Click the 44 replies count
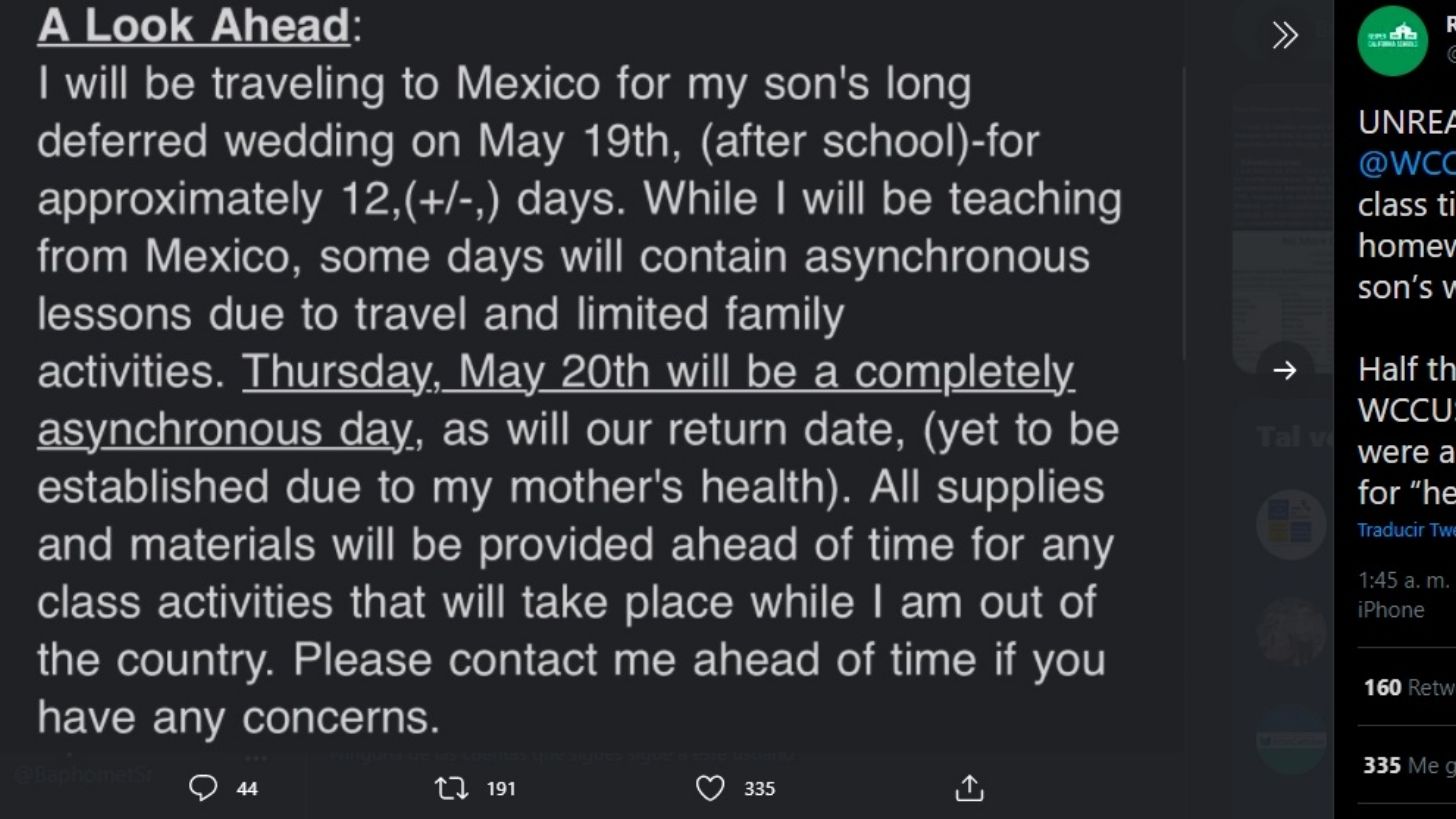 tap(247, 788)
